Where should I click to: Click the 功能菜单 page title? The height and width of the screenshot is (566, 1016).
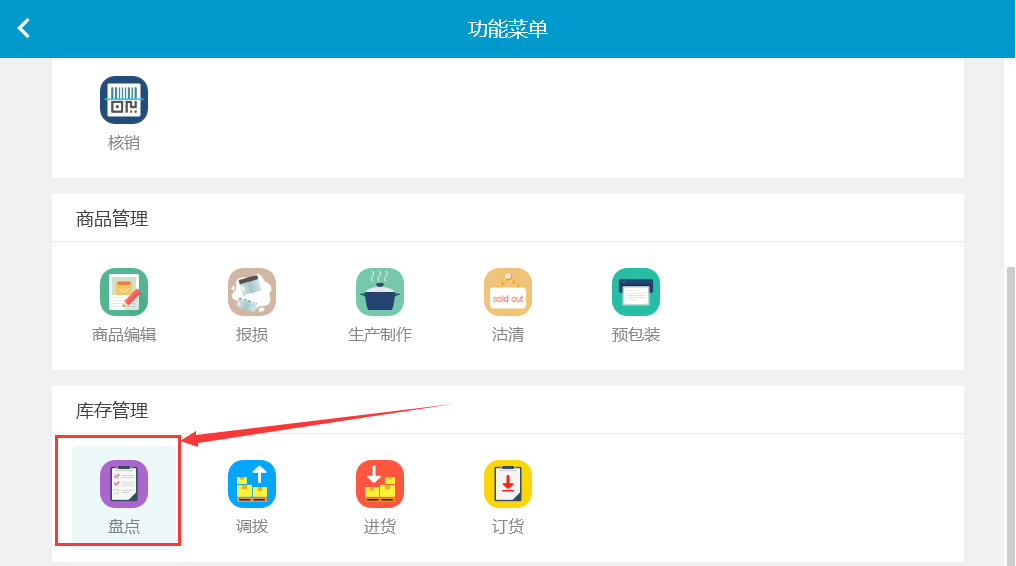[x=508, y=29]
